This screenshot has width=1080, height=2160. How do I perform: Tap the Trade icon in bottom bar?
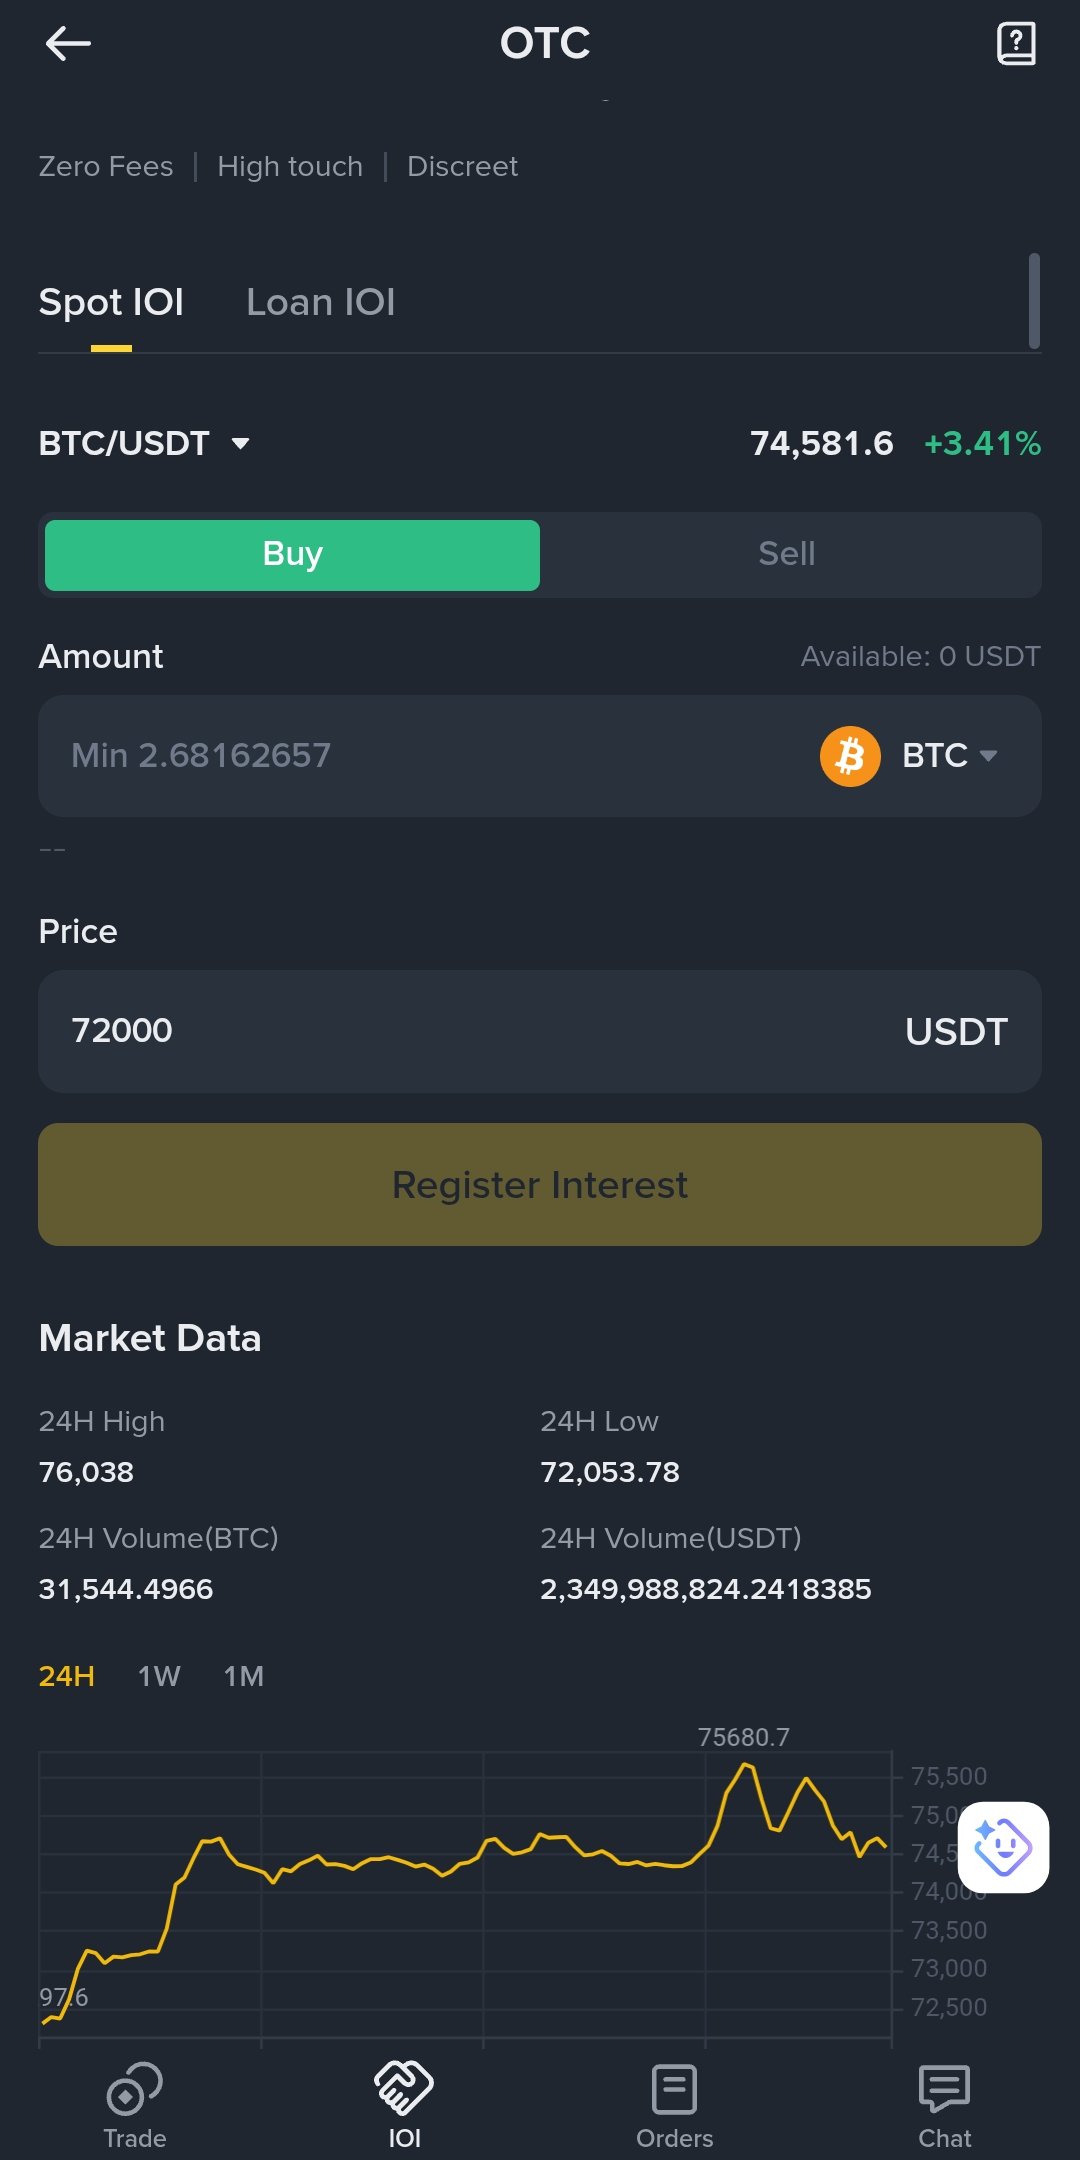[135, 2090]
